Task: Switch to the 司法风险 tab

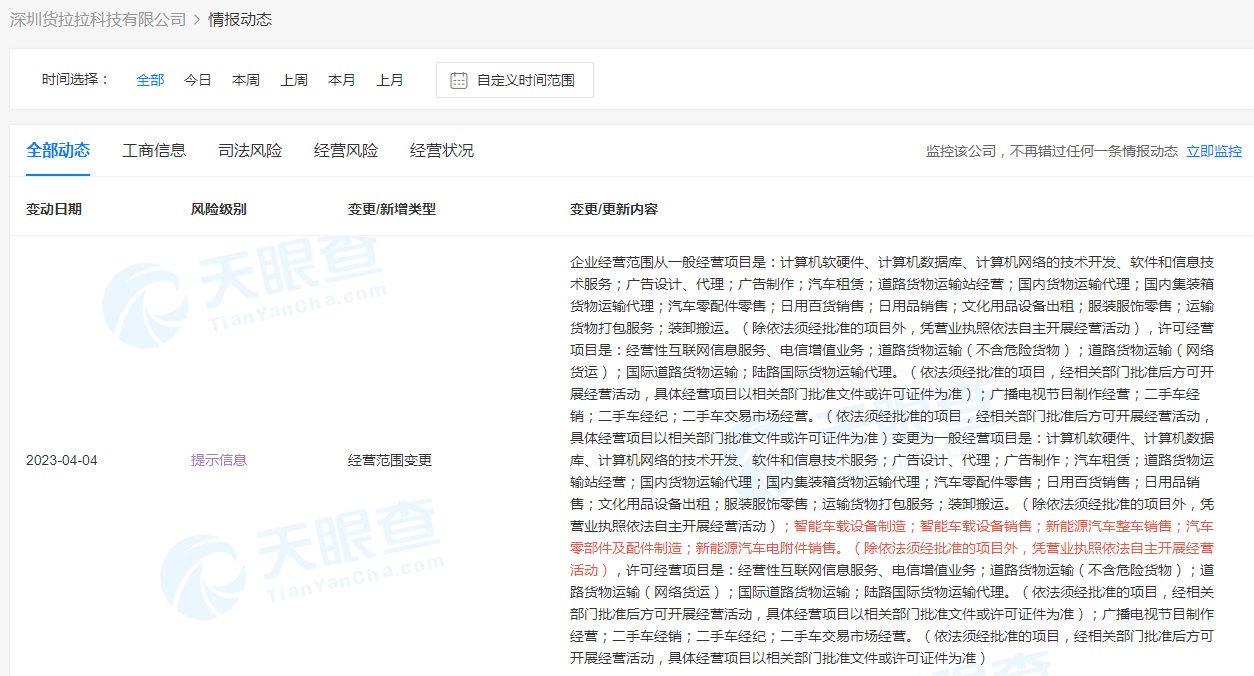Action: click(x=250, y=151)
